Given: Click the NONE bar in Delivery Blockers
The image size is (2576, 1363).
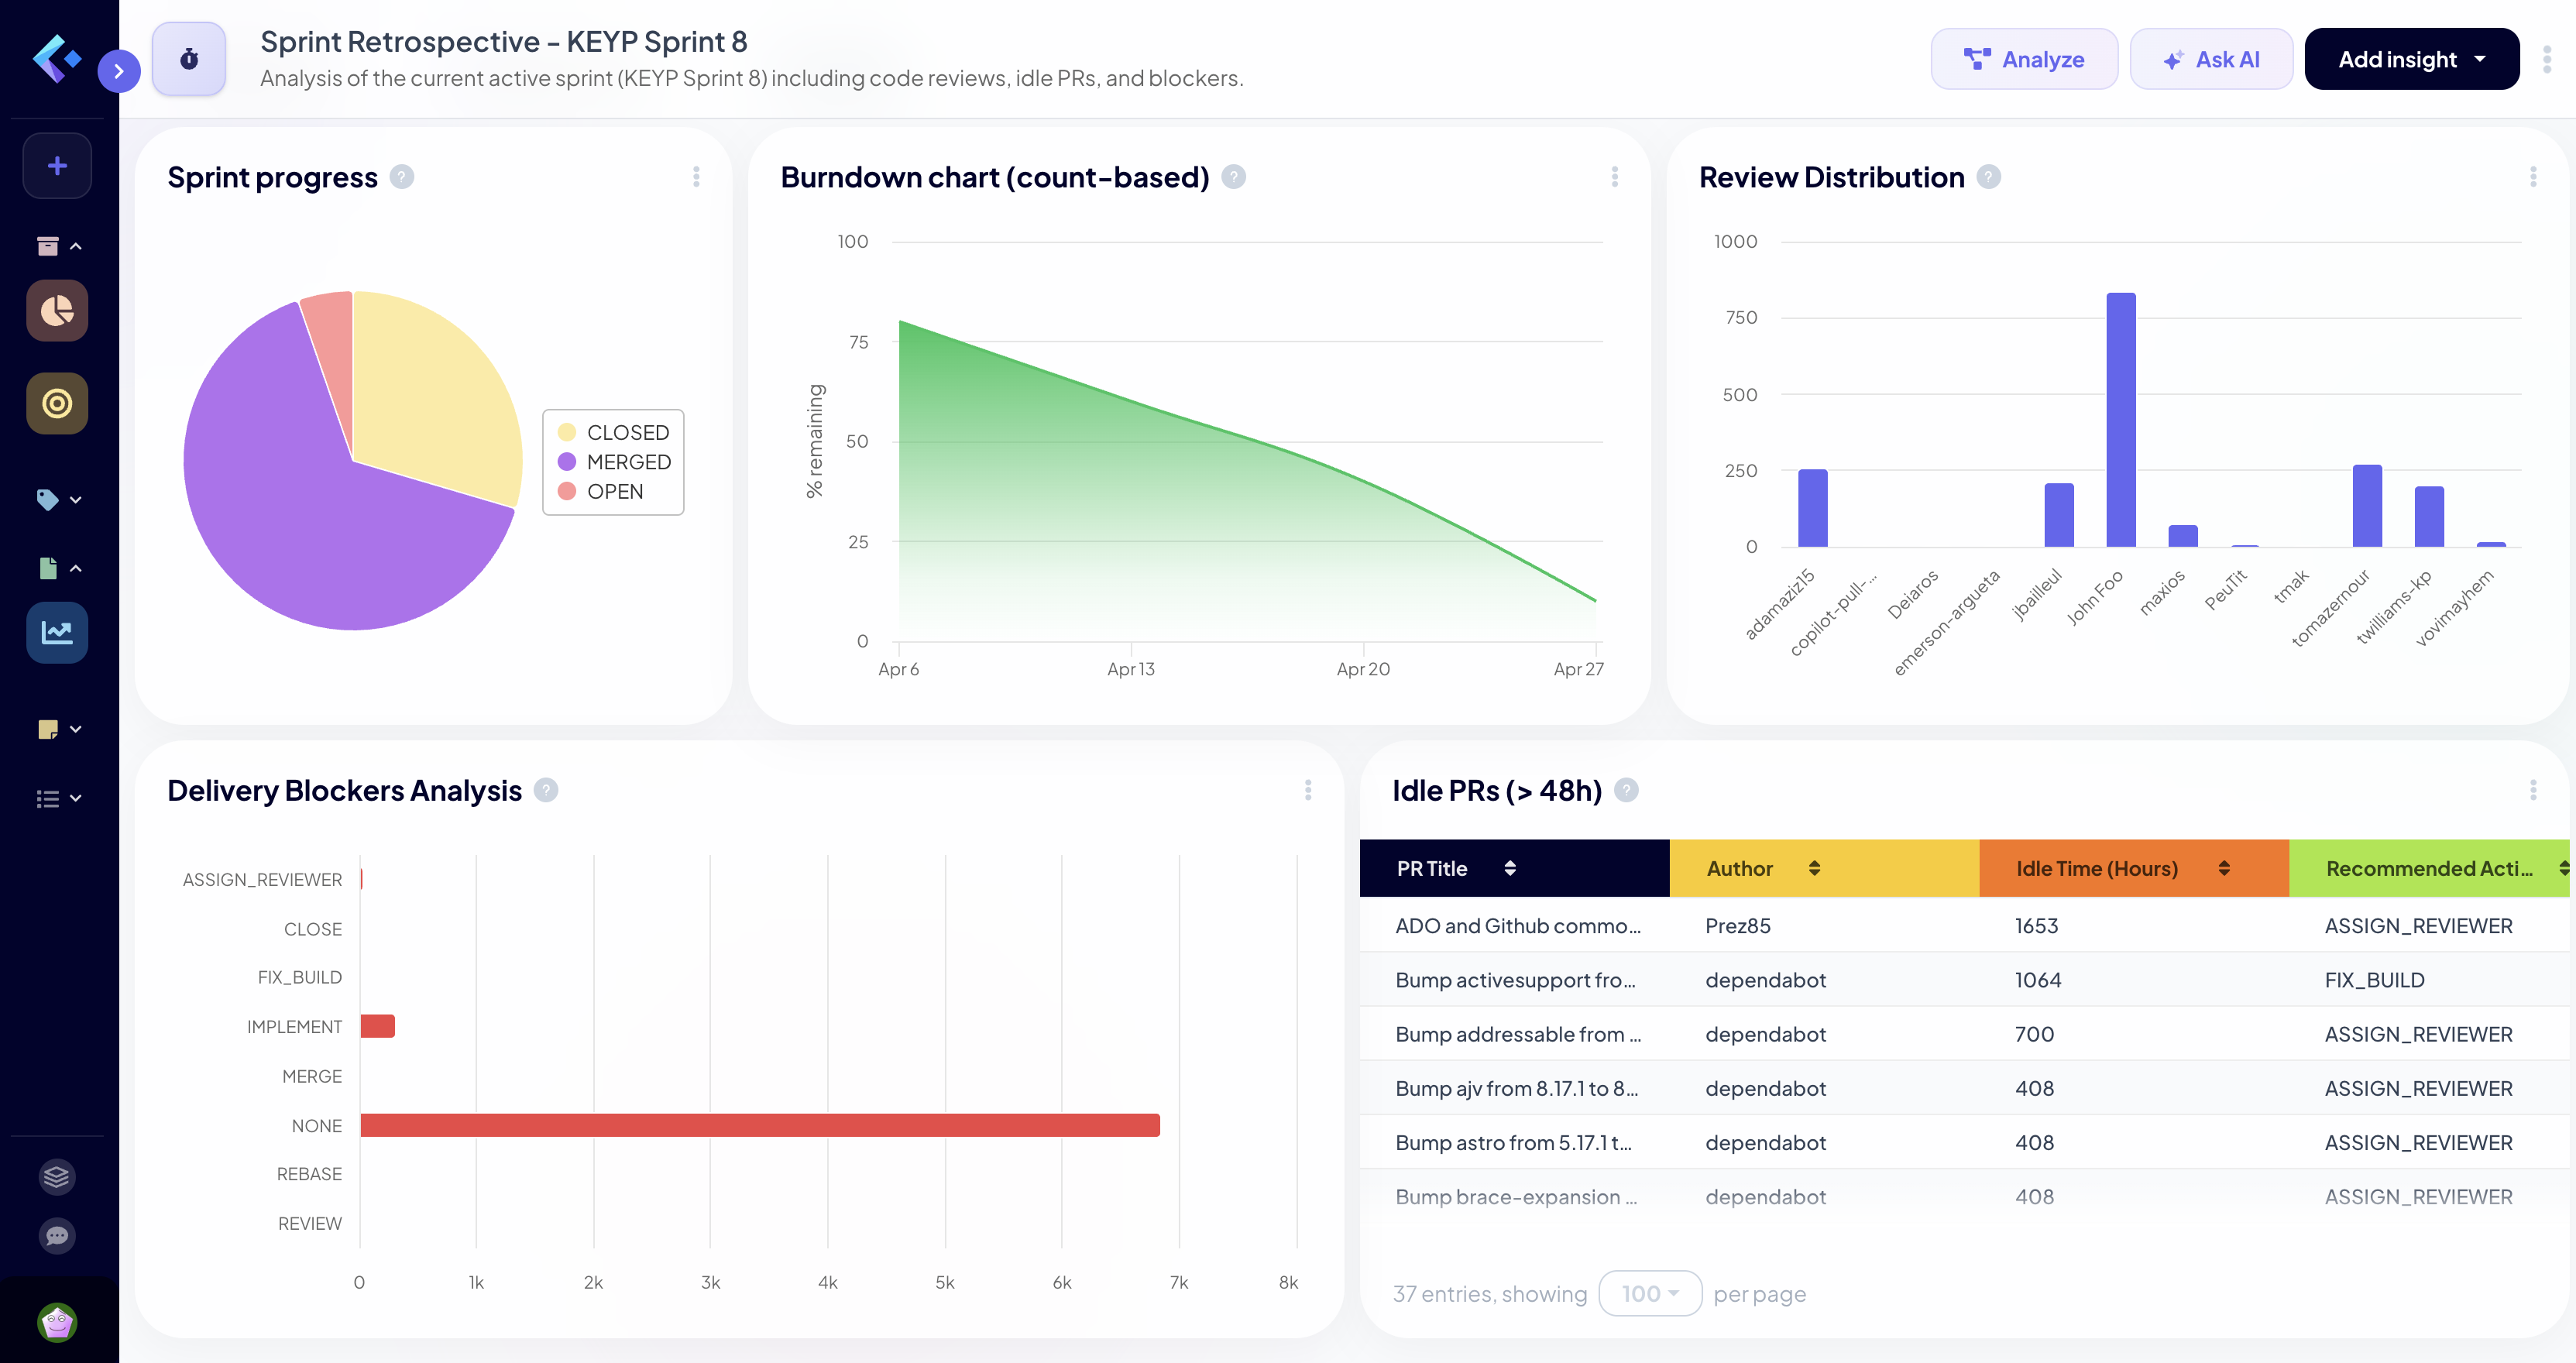Looking at the screenshot, I should click(760, 1125).
